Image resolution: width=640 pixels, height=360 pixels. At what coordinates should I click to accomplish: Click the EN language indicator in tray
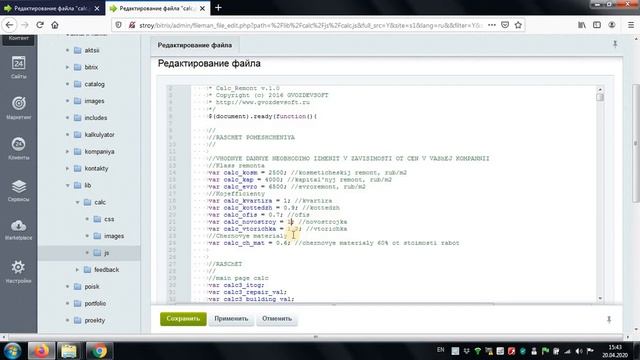coord(440,350)
